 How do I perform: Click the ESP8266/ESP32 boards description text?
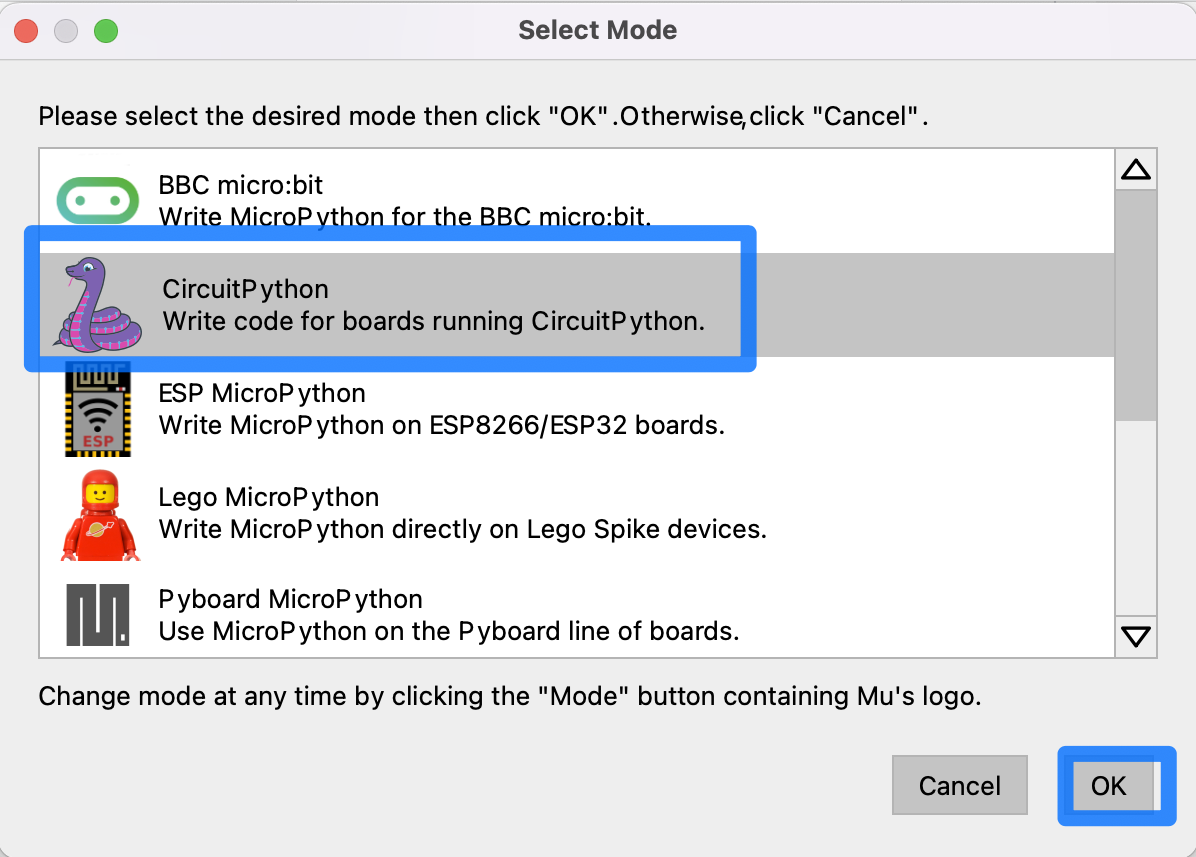(441, 425)
